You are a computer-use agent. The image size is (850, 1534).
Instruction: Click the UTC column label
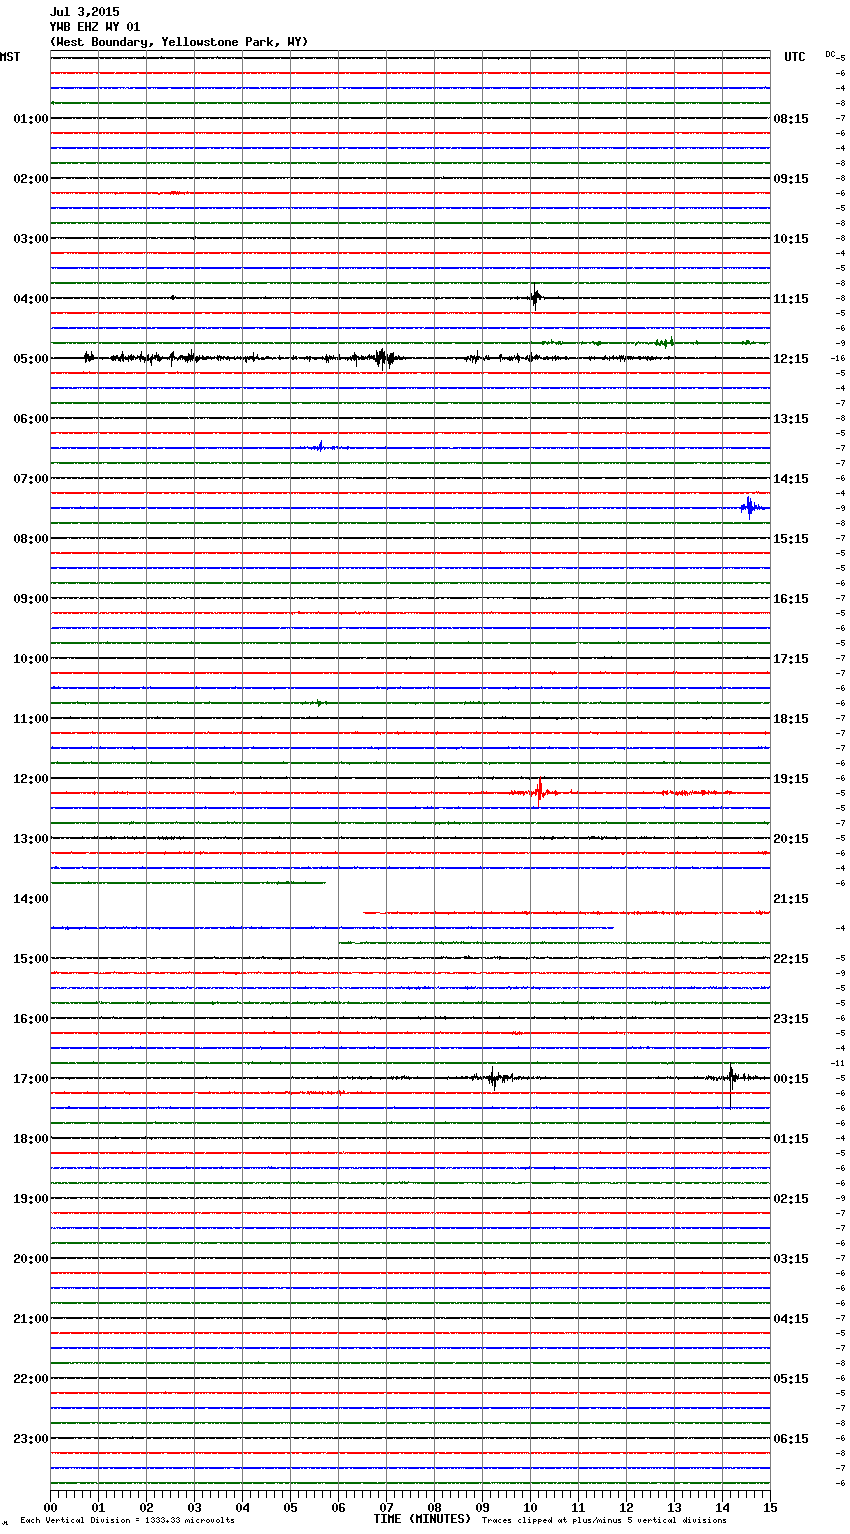click(x=794, y=57)
